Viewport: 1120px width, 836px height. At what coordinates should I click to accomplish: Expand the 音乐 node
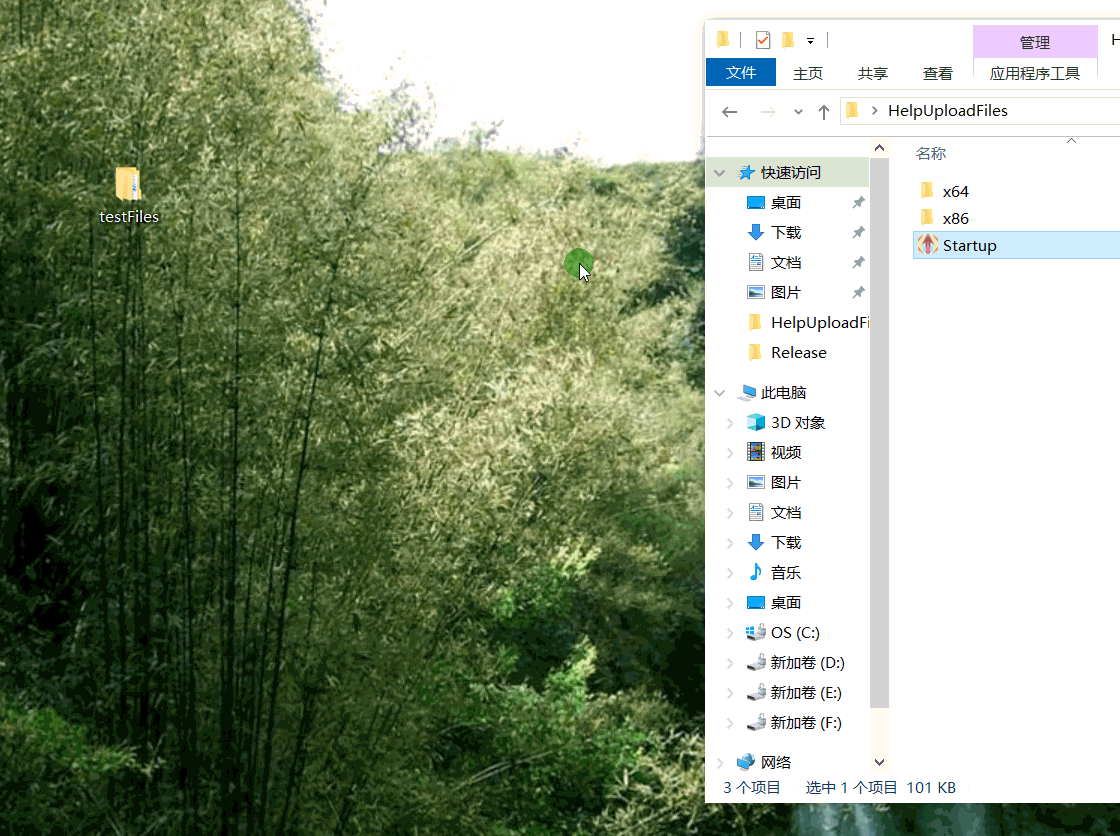coord(729,573)
